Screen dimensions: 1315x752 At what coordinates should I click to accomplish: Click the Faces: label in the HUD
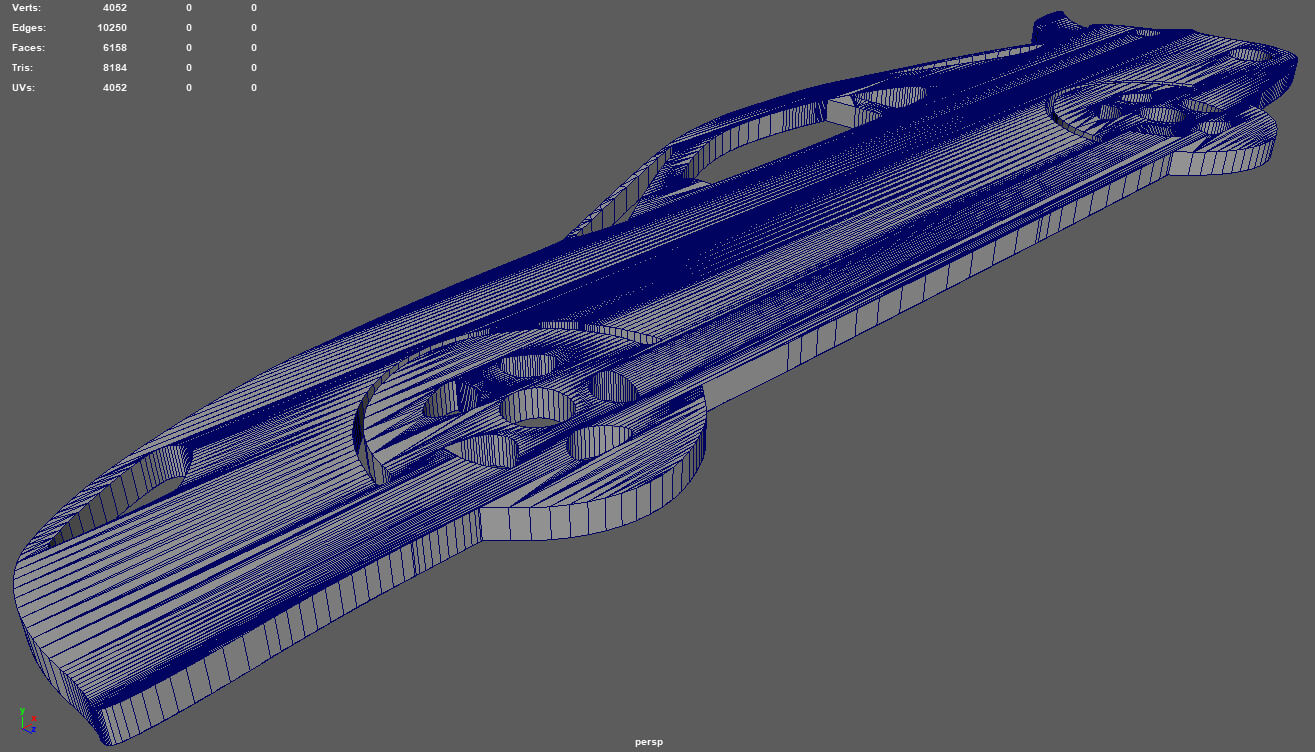(x=28, y=48)
